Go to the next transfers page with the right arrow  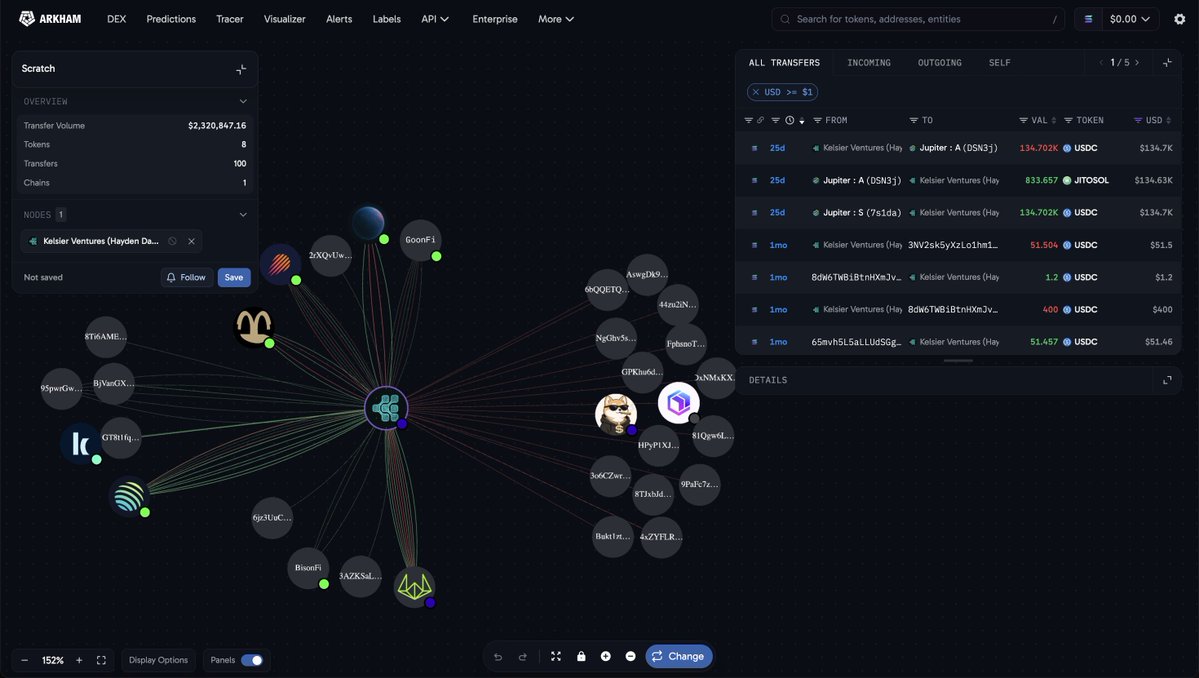pyautogui.click(x=1137, y=63)
